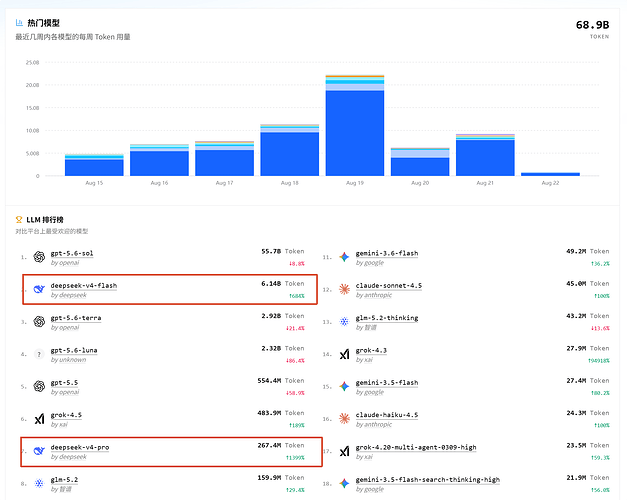Open the claude-haiku-4.5 model link
This screenshot has width=627, height=500.
387,415
